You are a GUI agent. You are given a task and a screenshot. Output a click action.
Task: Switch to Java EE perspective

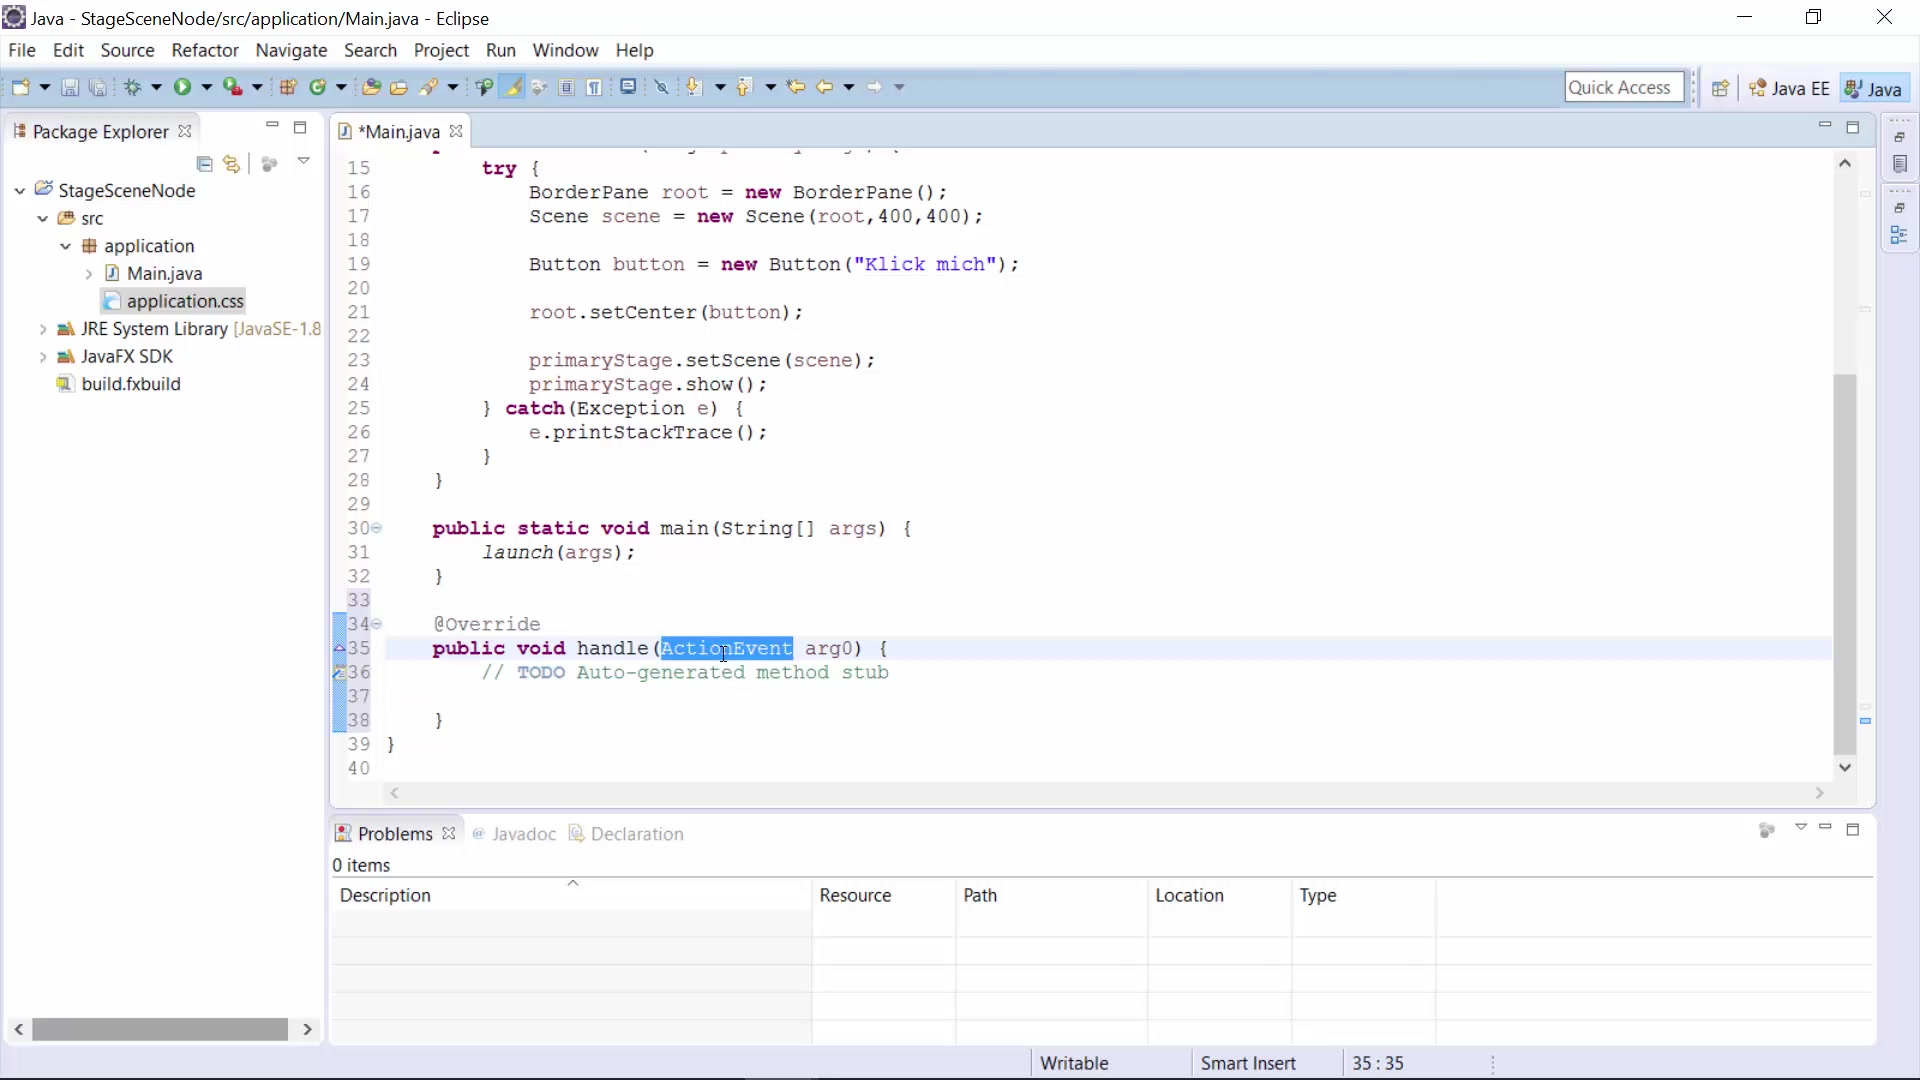[x=1789, y=88]
